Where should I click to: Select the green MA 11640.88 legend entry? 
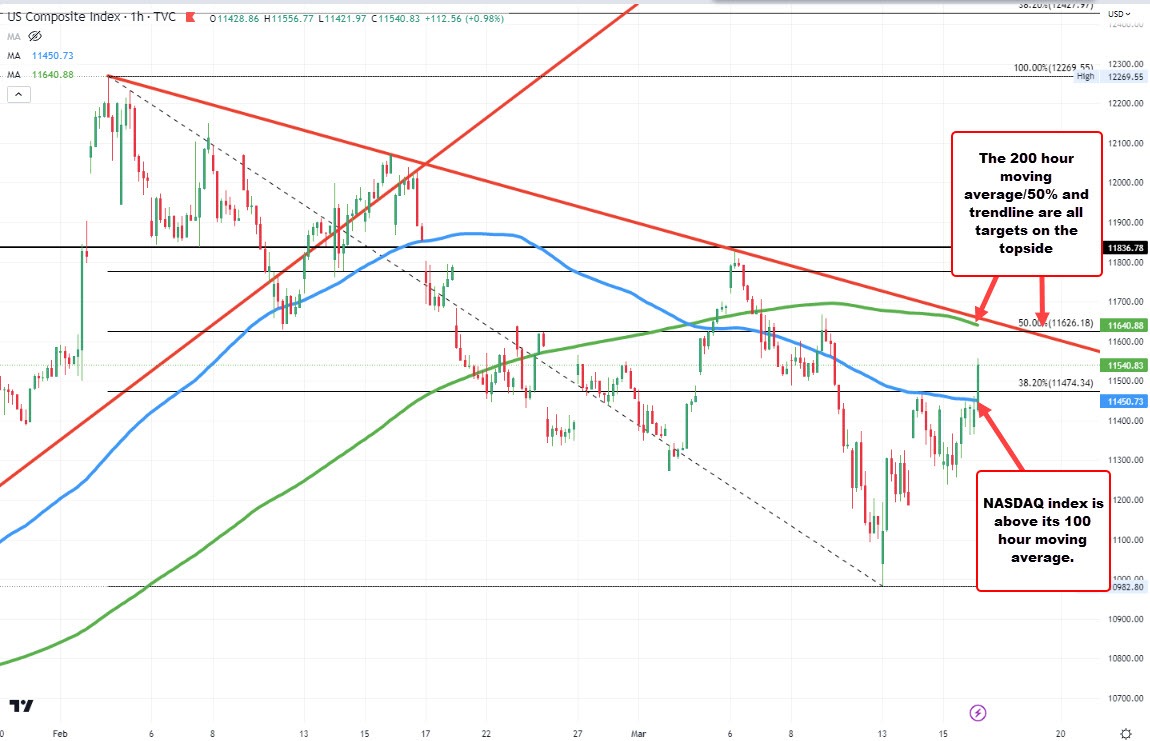coord(41,75)
